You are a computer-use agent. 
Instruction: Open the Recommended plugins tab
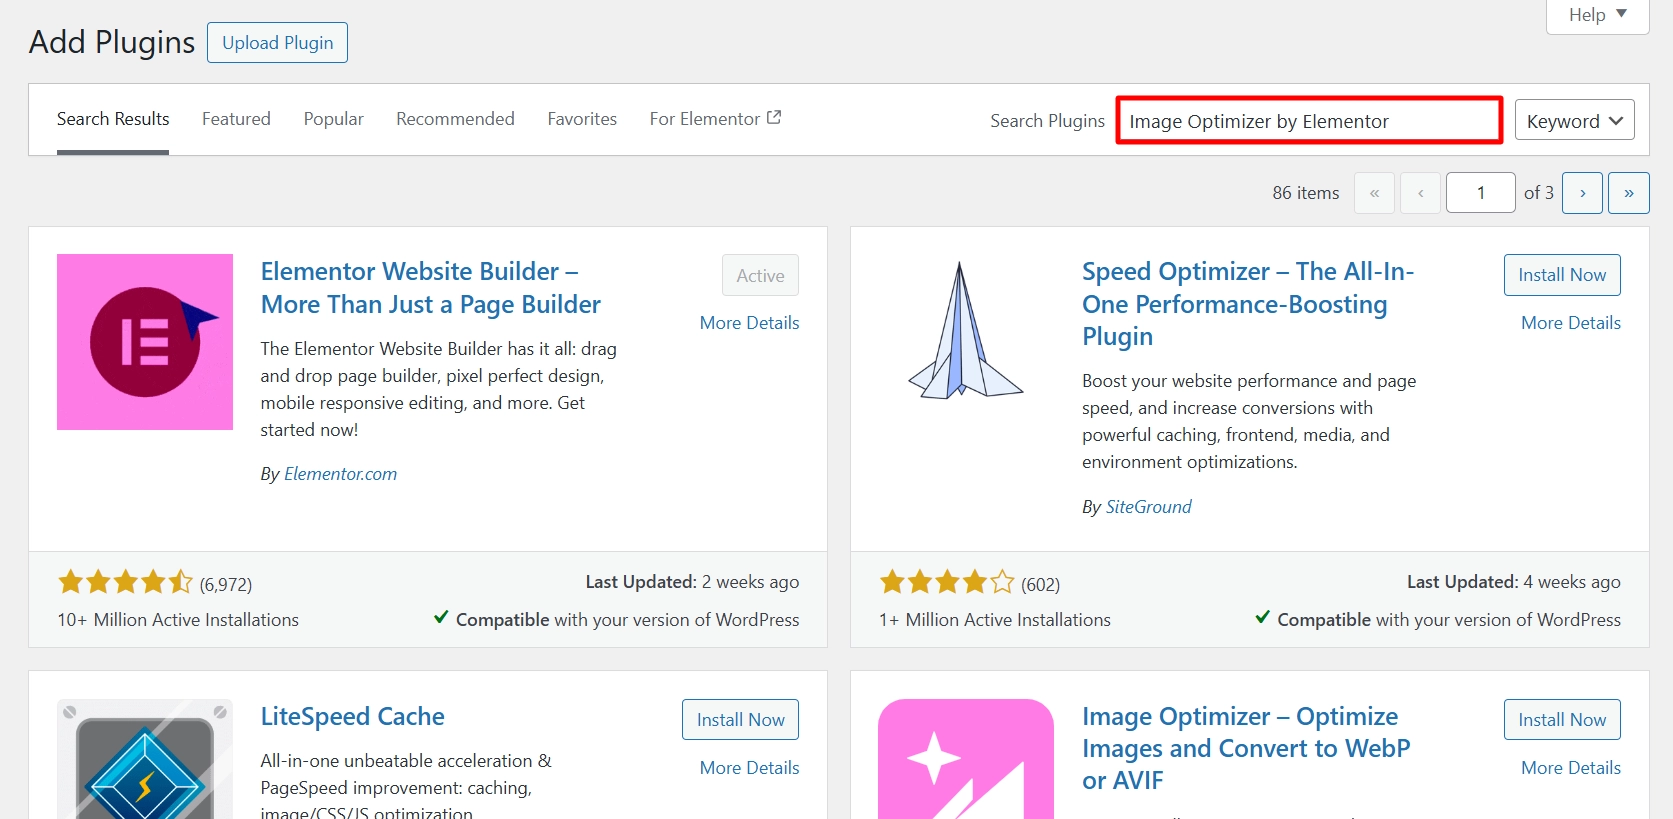coord(455,119)
